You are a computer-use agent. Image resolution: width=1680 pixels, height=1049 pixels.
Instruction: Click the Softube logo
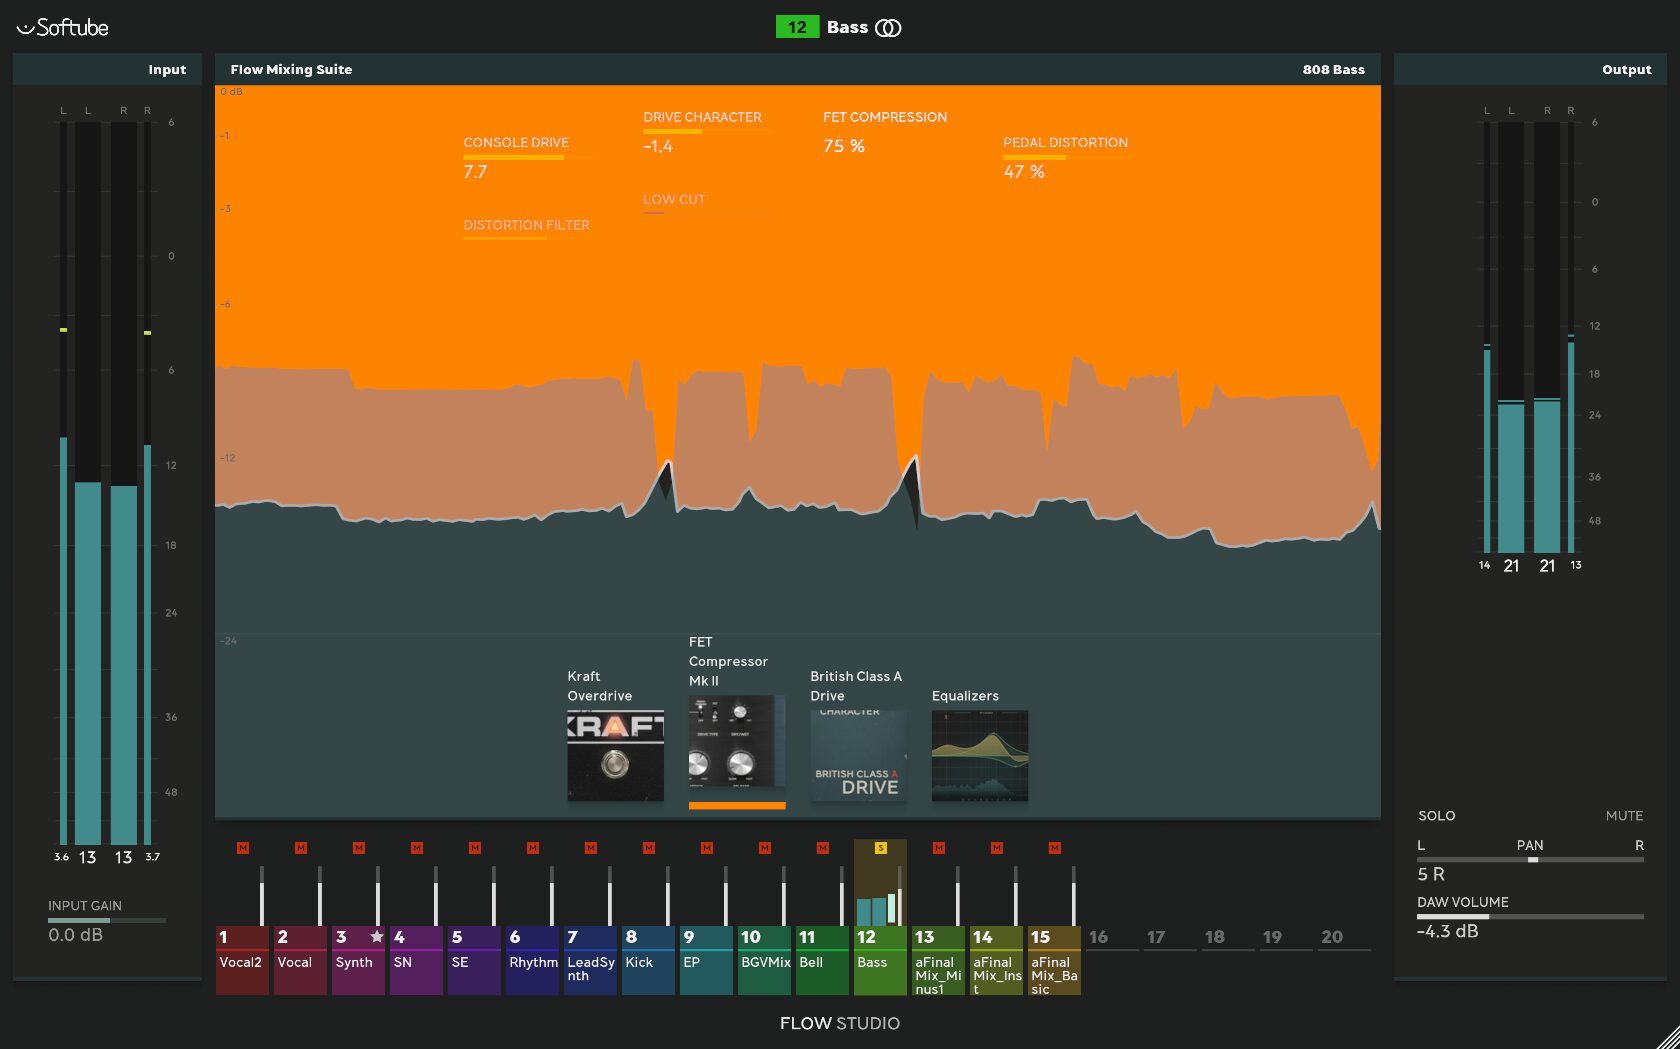pos(63,28)
